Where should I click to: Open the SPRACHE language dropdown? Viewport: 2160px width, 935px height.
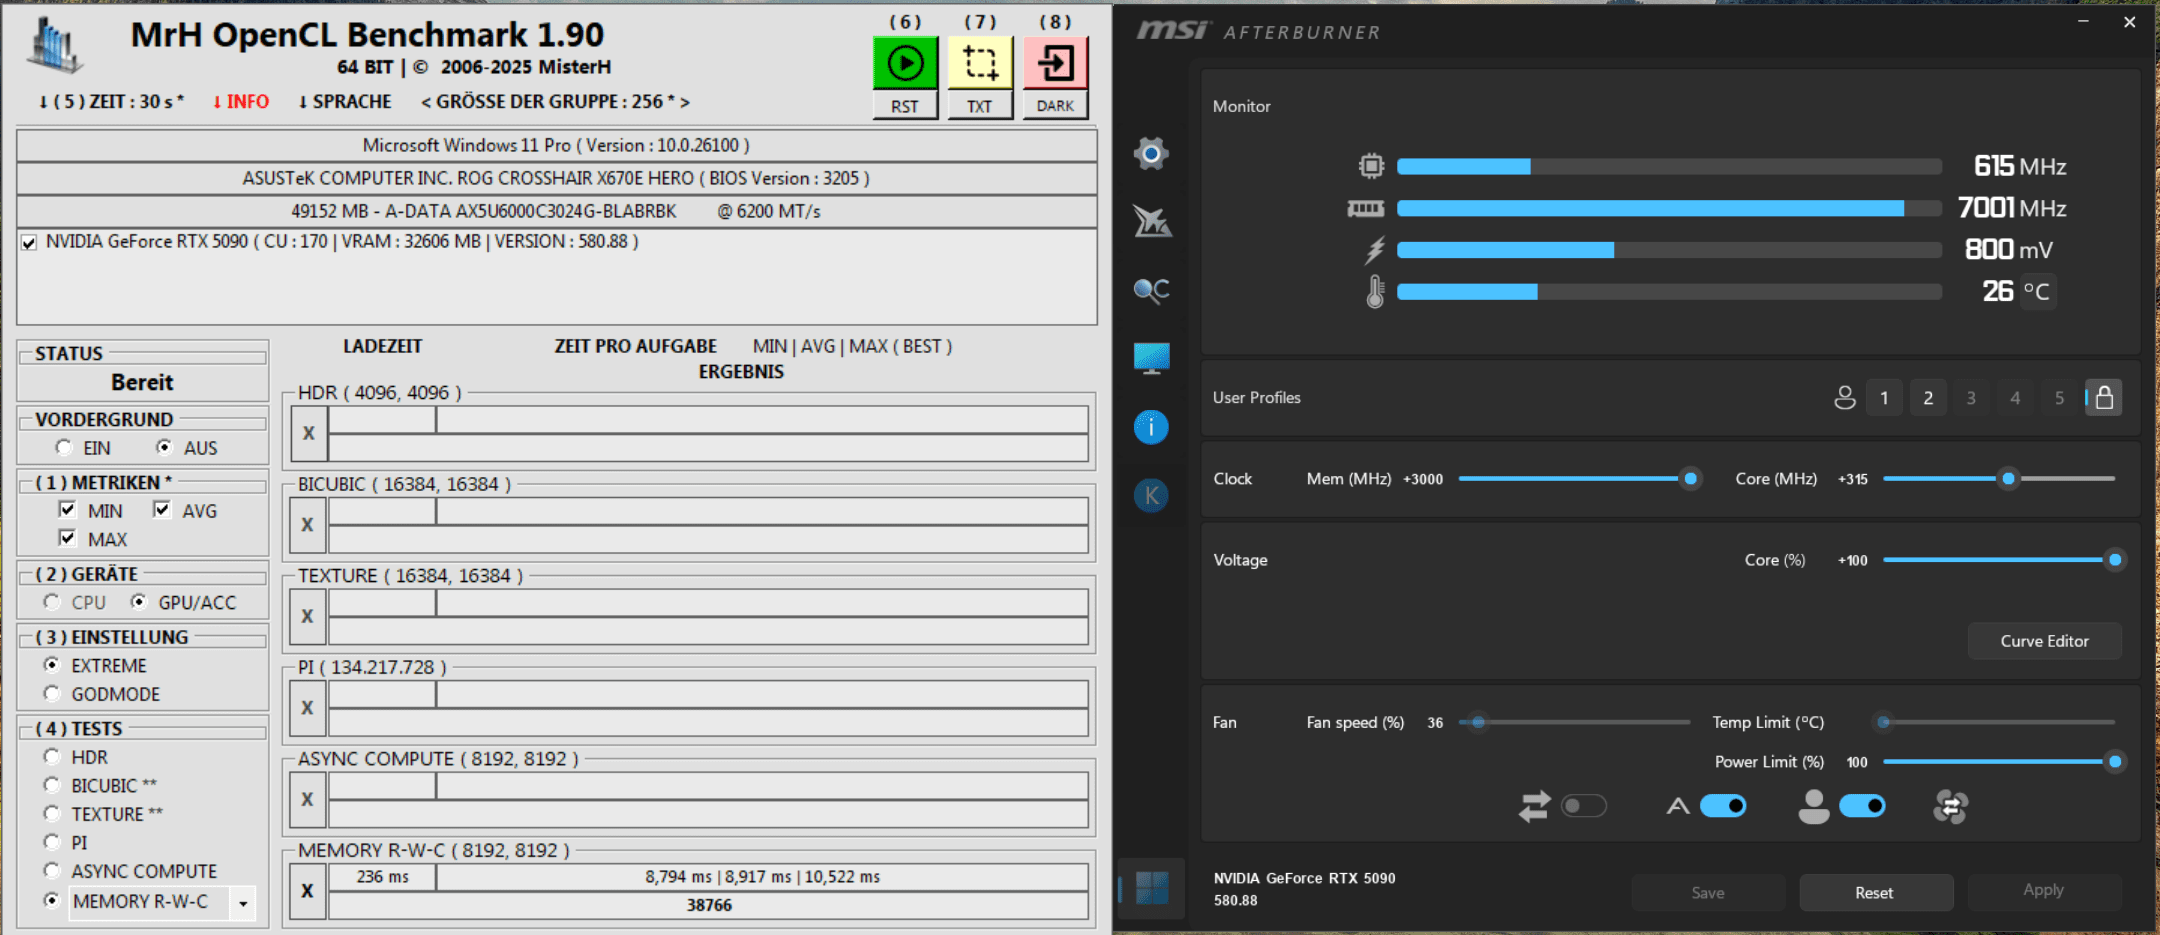[x=345, y=102]
